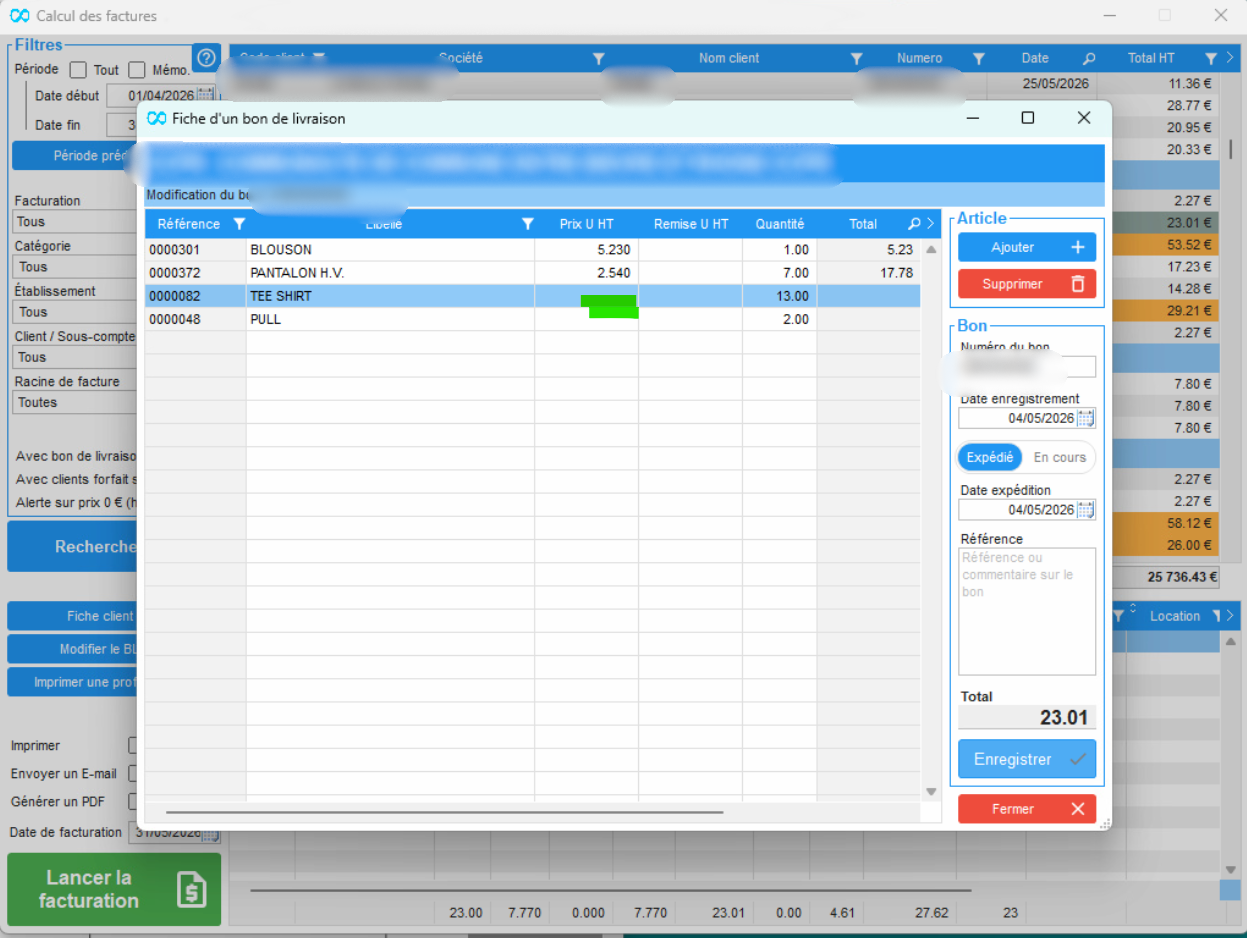Screen dimensions: 1247x938
Task: Click the search magnifier in Total column
Action: pyautogui.click(x=914, y=224)
